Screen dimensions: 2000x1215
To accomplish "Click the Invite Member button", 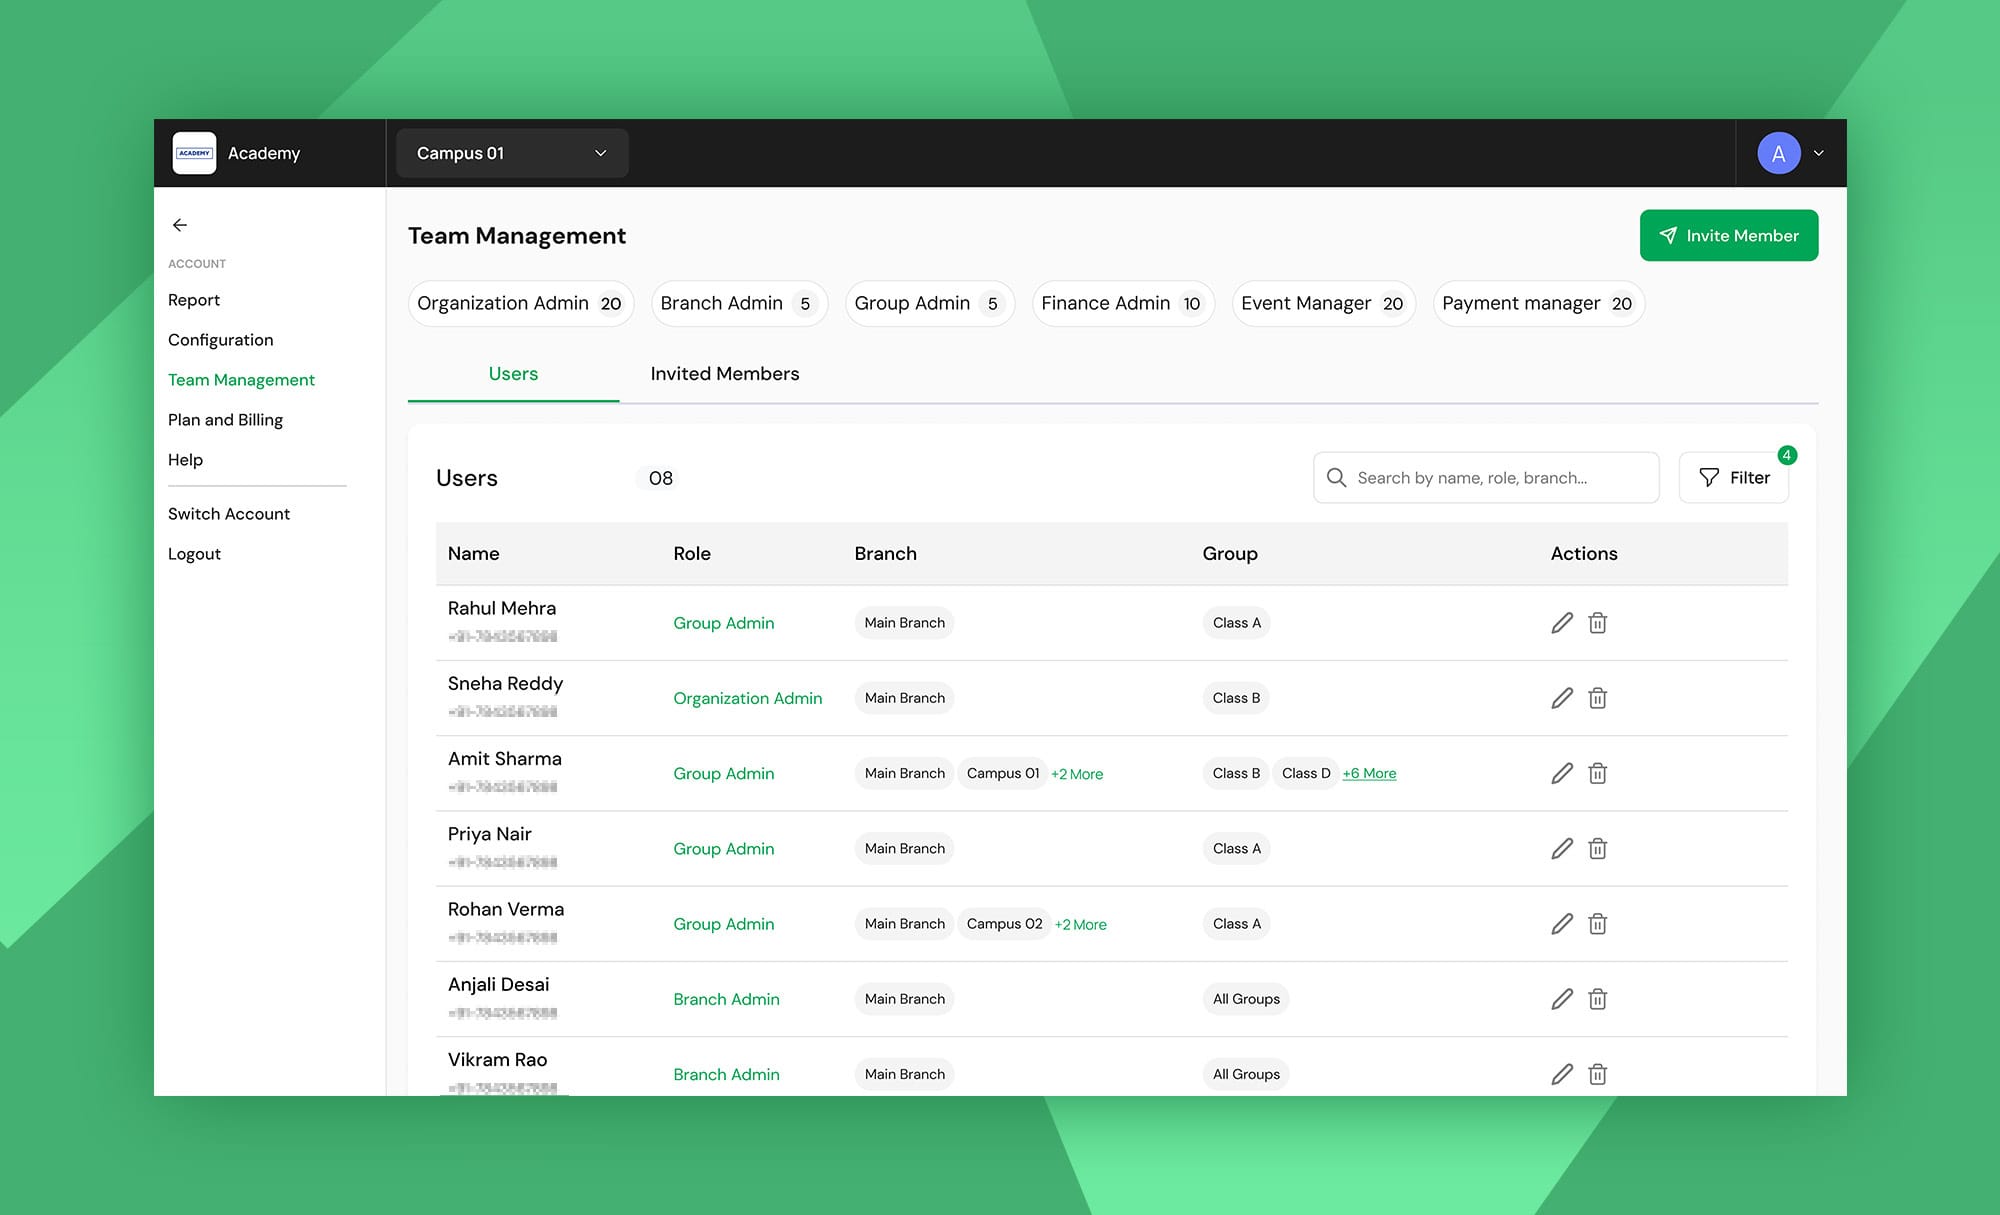I will pos(1728,235).
